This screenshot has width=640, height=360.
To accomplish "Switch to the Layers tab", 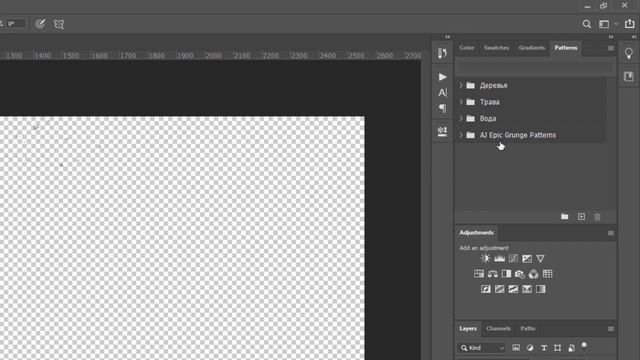I will point(468,329).
